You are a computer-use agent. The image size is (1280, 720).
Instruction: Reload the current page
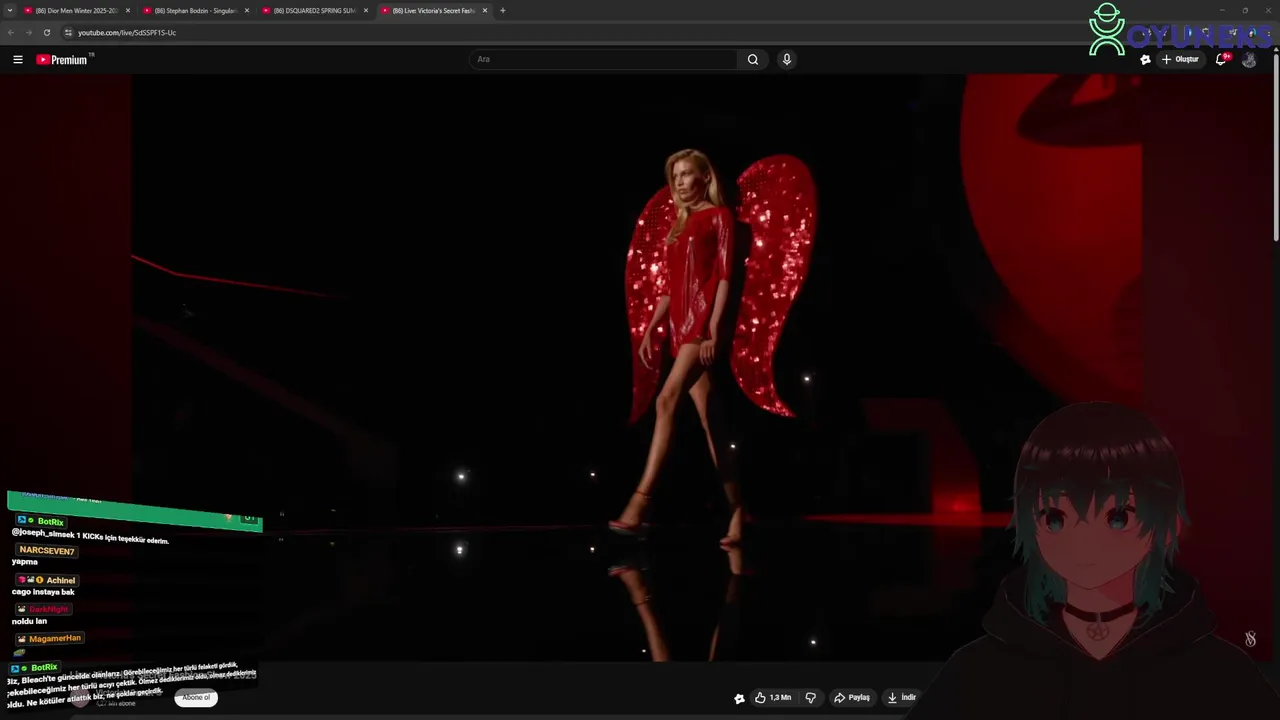pos(46,33)
